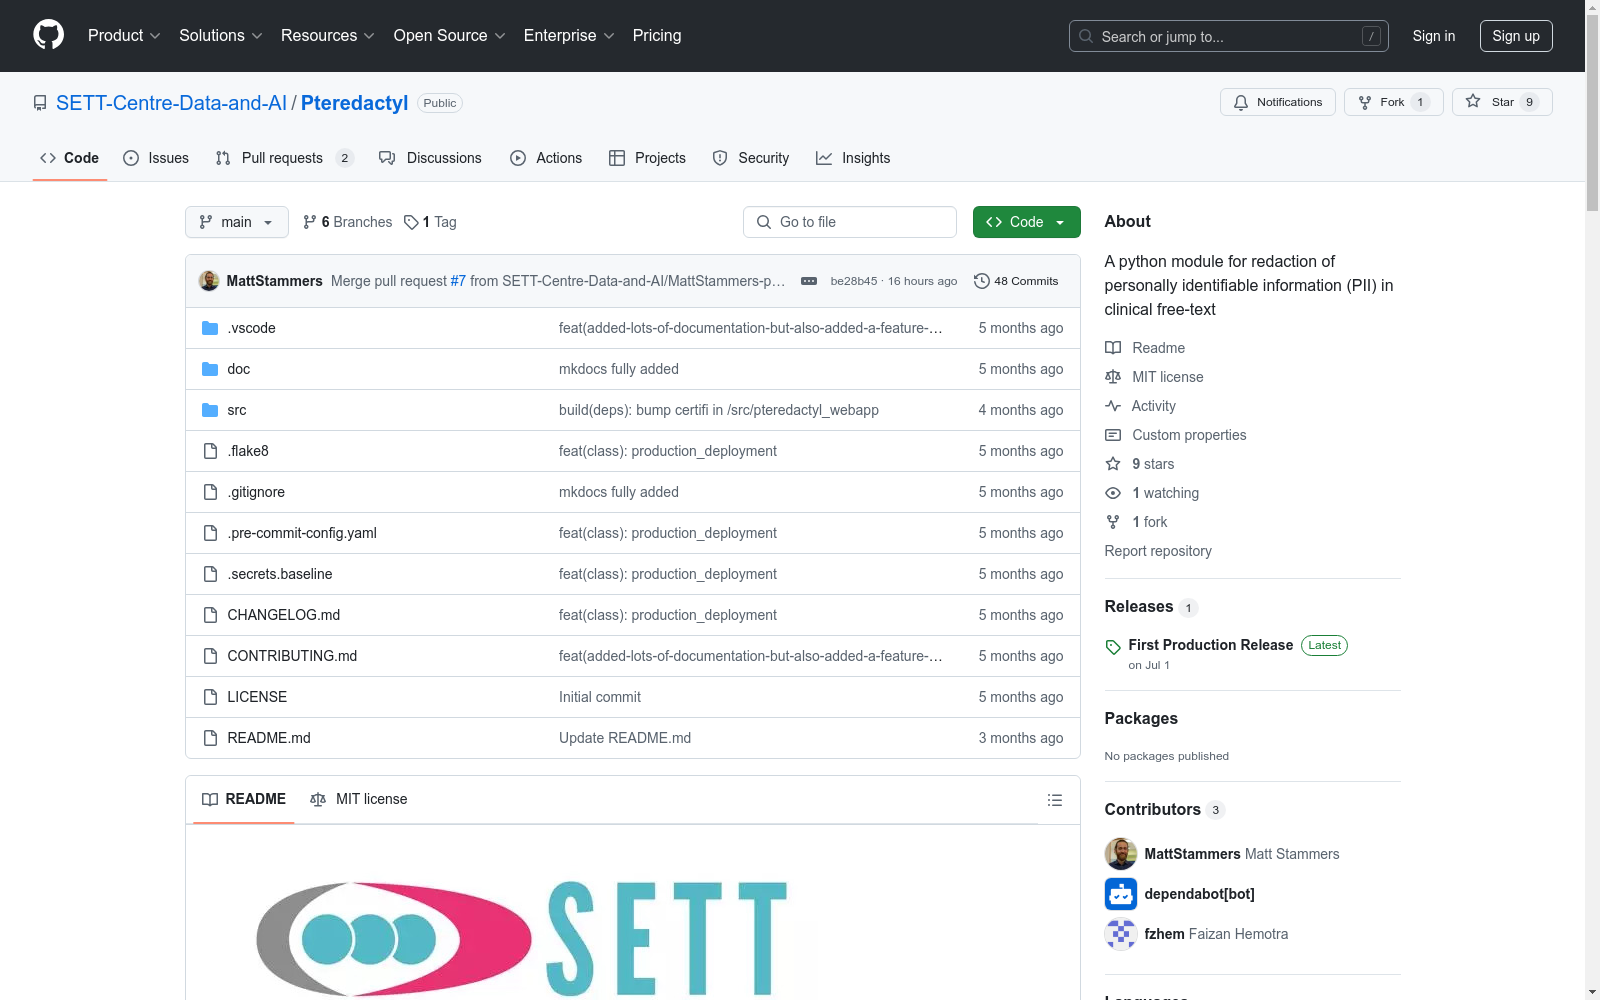This screenshot has height=1000, width=1600.
Task: Click the star icon beside 9 stars
Action: pyautogui.click(x=1113, y=464)
